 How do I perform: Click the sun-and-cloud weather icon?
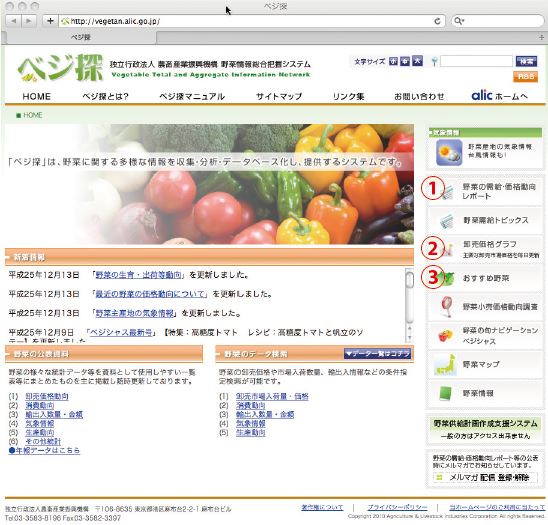[x=449, y=152]
